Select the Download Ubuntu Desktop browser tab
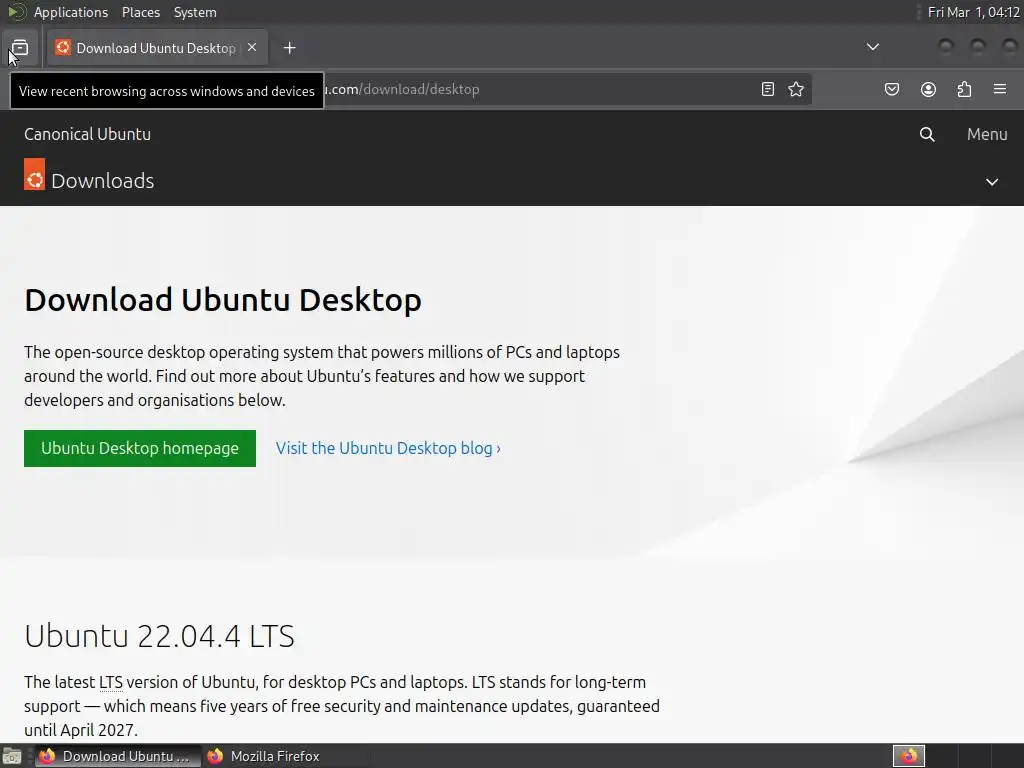 pos(157,48)
